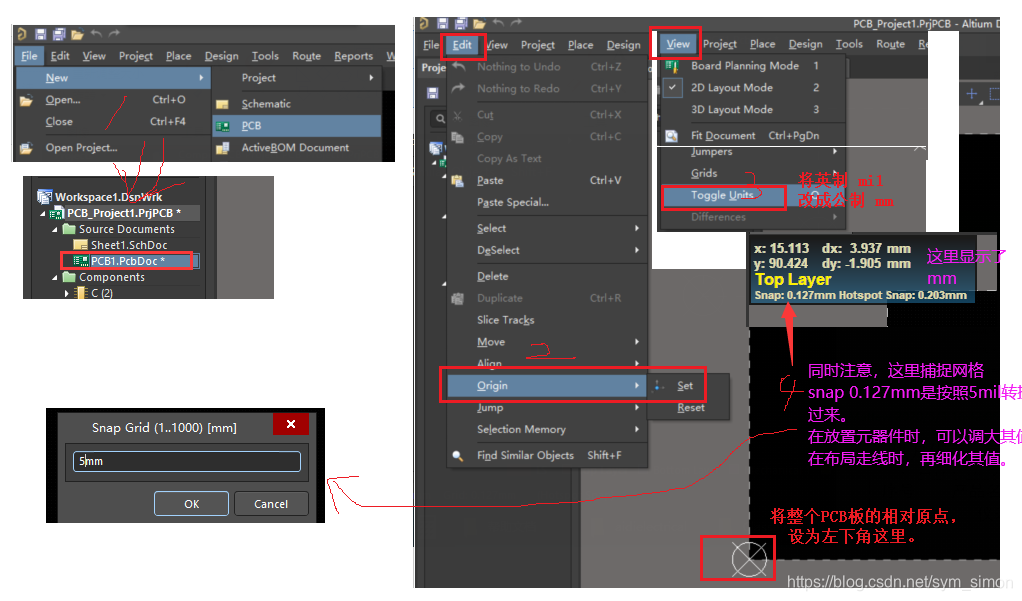Image resolution: width=1022 pixels, height=601 pixels.
Task: Click the ActiveBOM Document icon
Action: tap(222, 148)
